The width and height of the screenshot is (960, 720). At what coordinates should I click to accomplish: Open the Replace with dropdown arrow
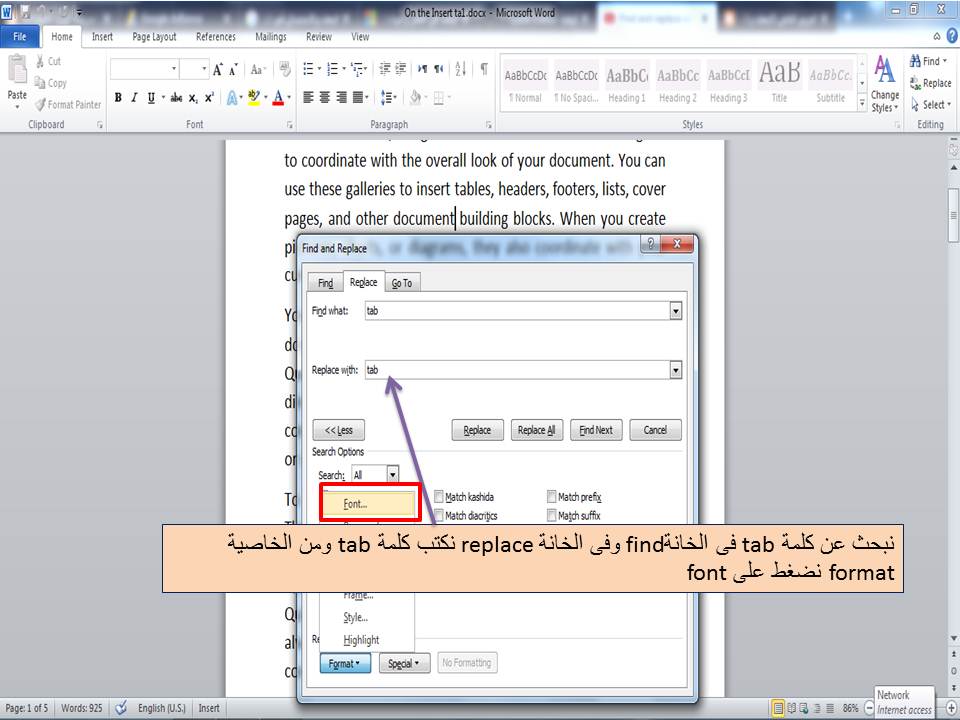coord(675,370)
